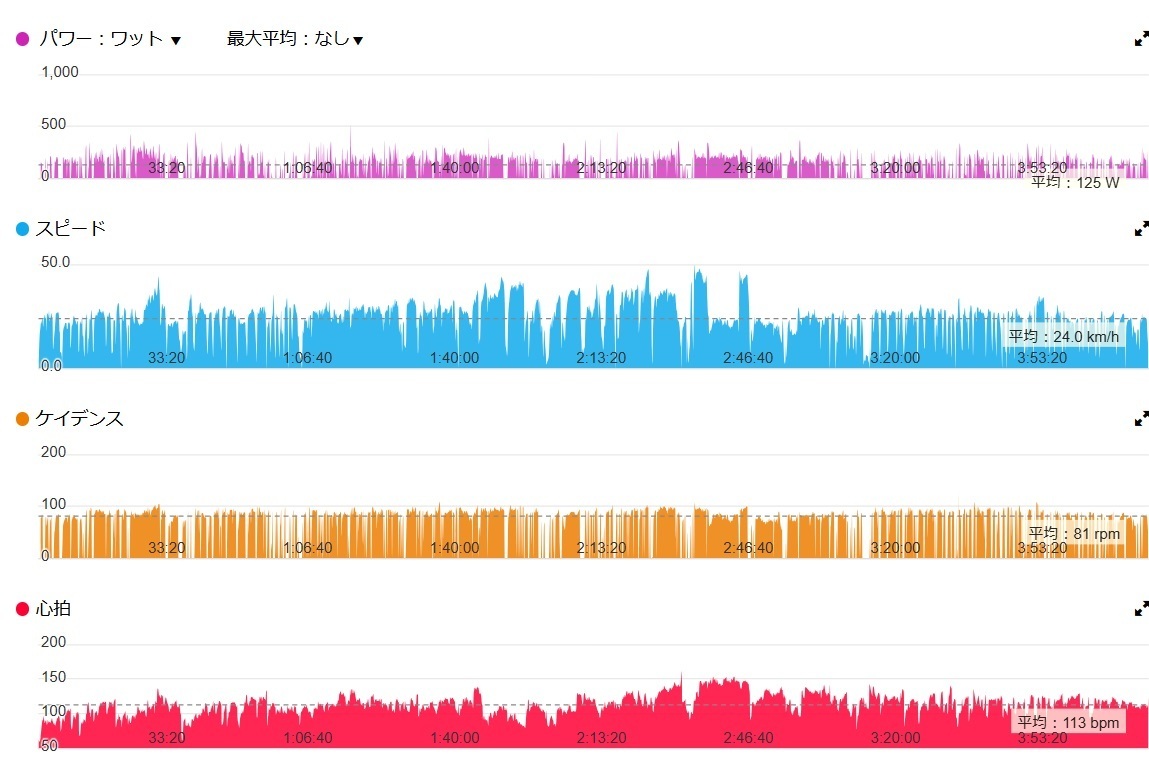Click the 1,000 axis label on power chart
Image resolution: width=1149 pixels, height=775 pixels.
(x=59, y=72)
